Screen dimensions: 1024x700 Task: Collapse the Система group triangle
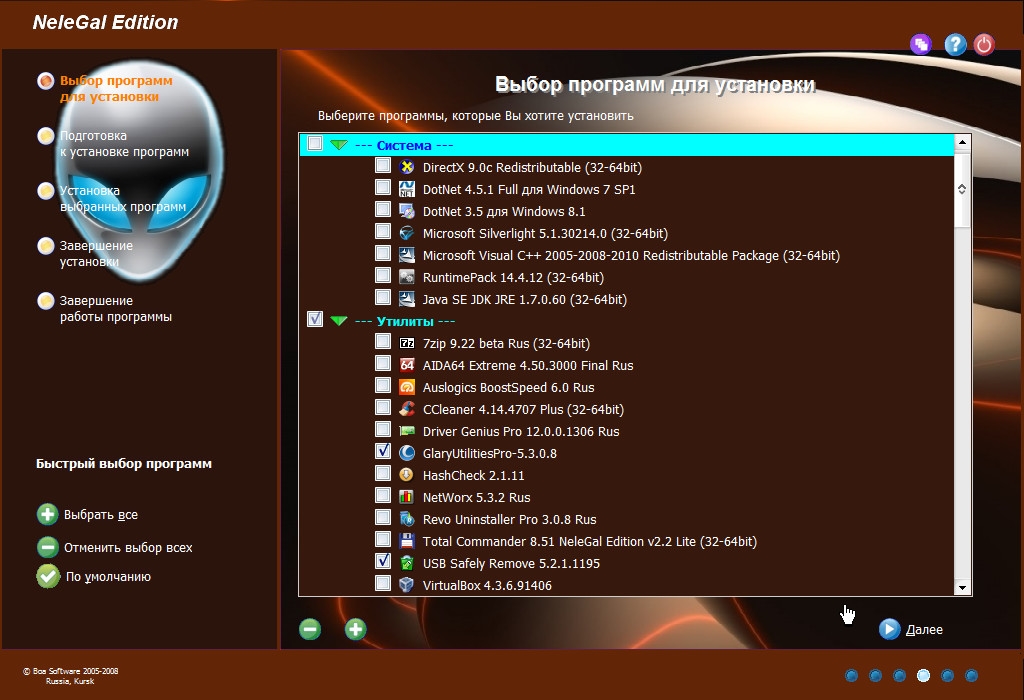[339, 145]
